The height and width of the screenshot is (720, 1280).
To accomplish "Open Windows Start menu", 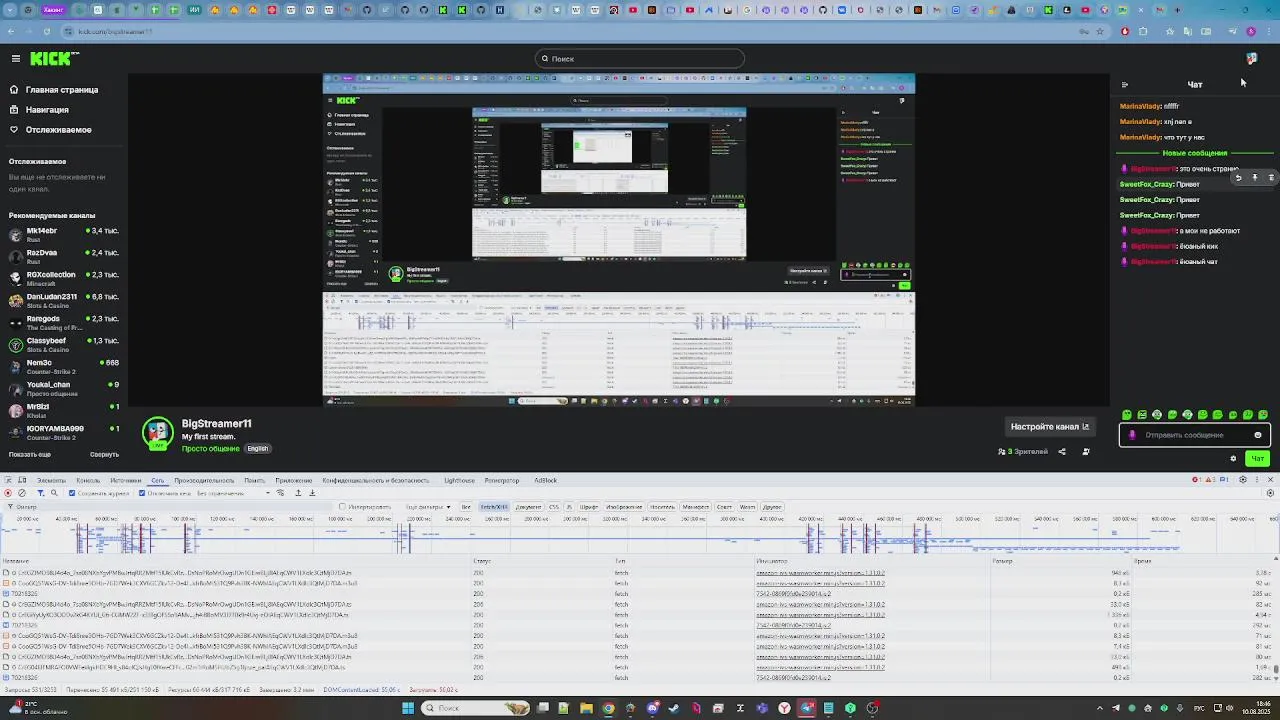I will coord(407,708).
